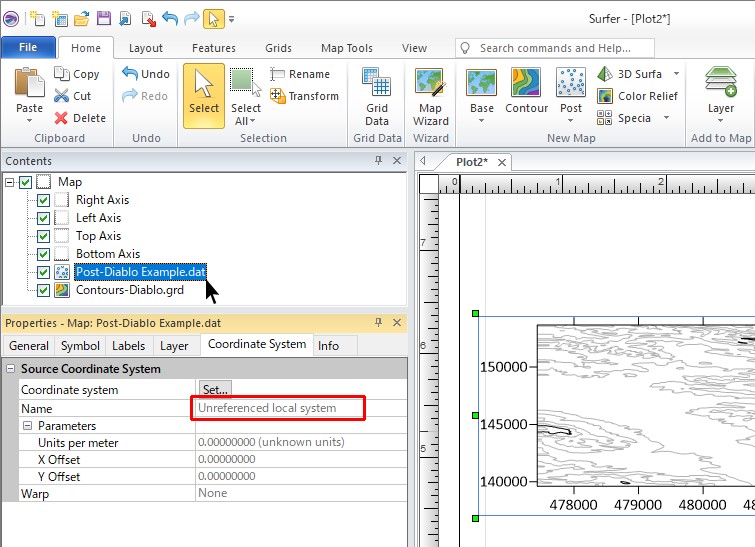Select the Contours-Diablo.grd layer
Viewport: 755px width, 547px height.
coord(130,290)
